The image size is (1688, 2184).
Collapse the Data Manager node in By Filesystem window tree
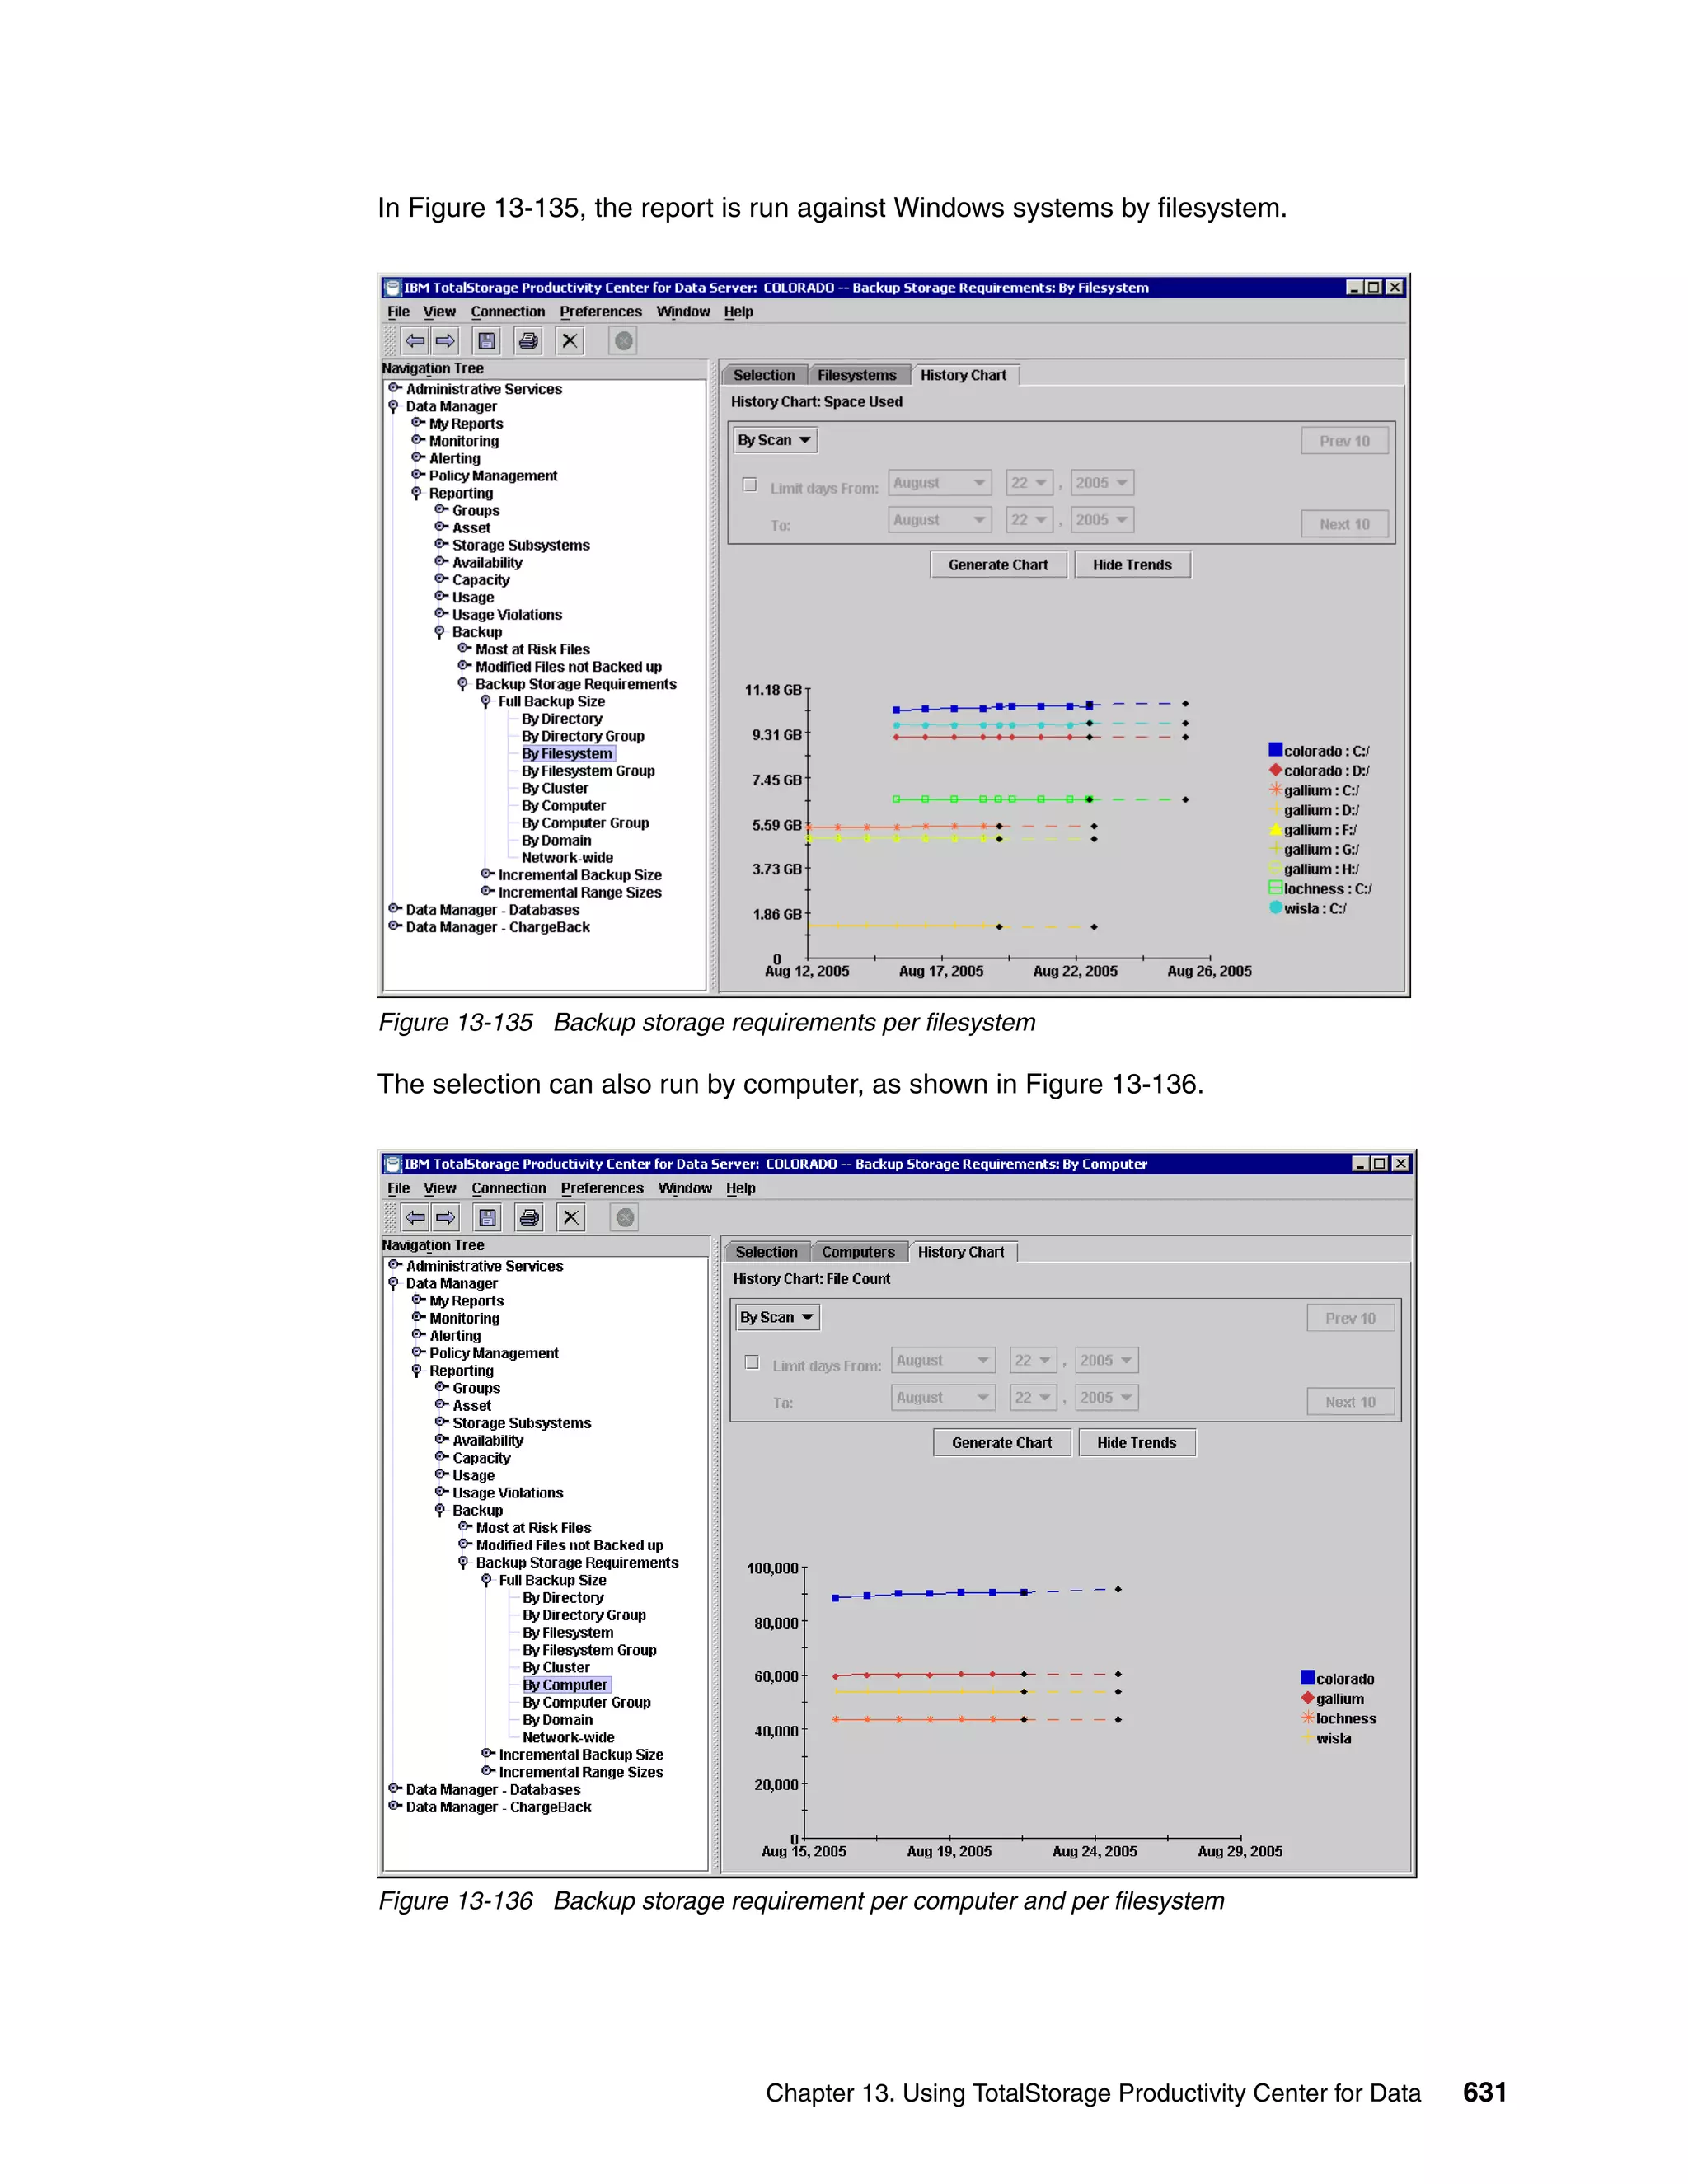click(x=393, y=406)
